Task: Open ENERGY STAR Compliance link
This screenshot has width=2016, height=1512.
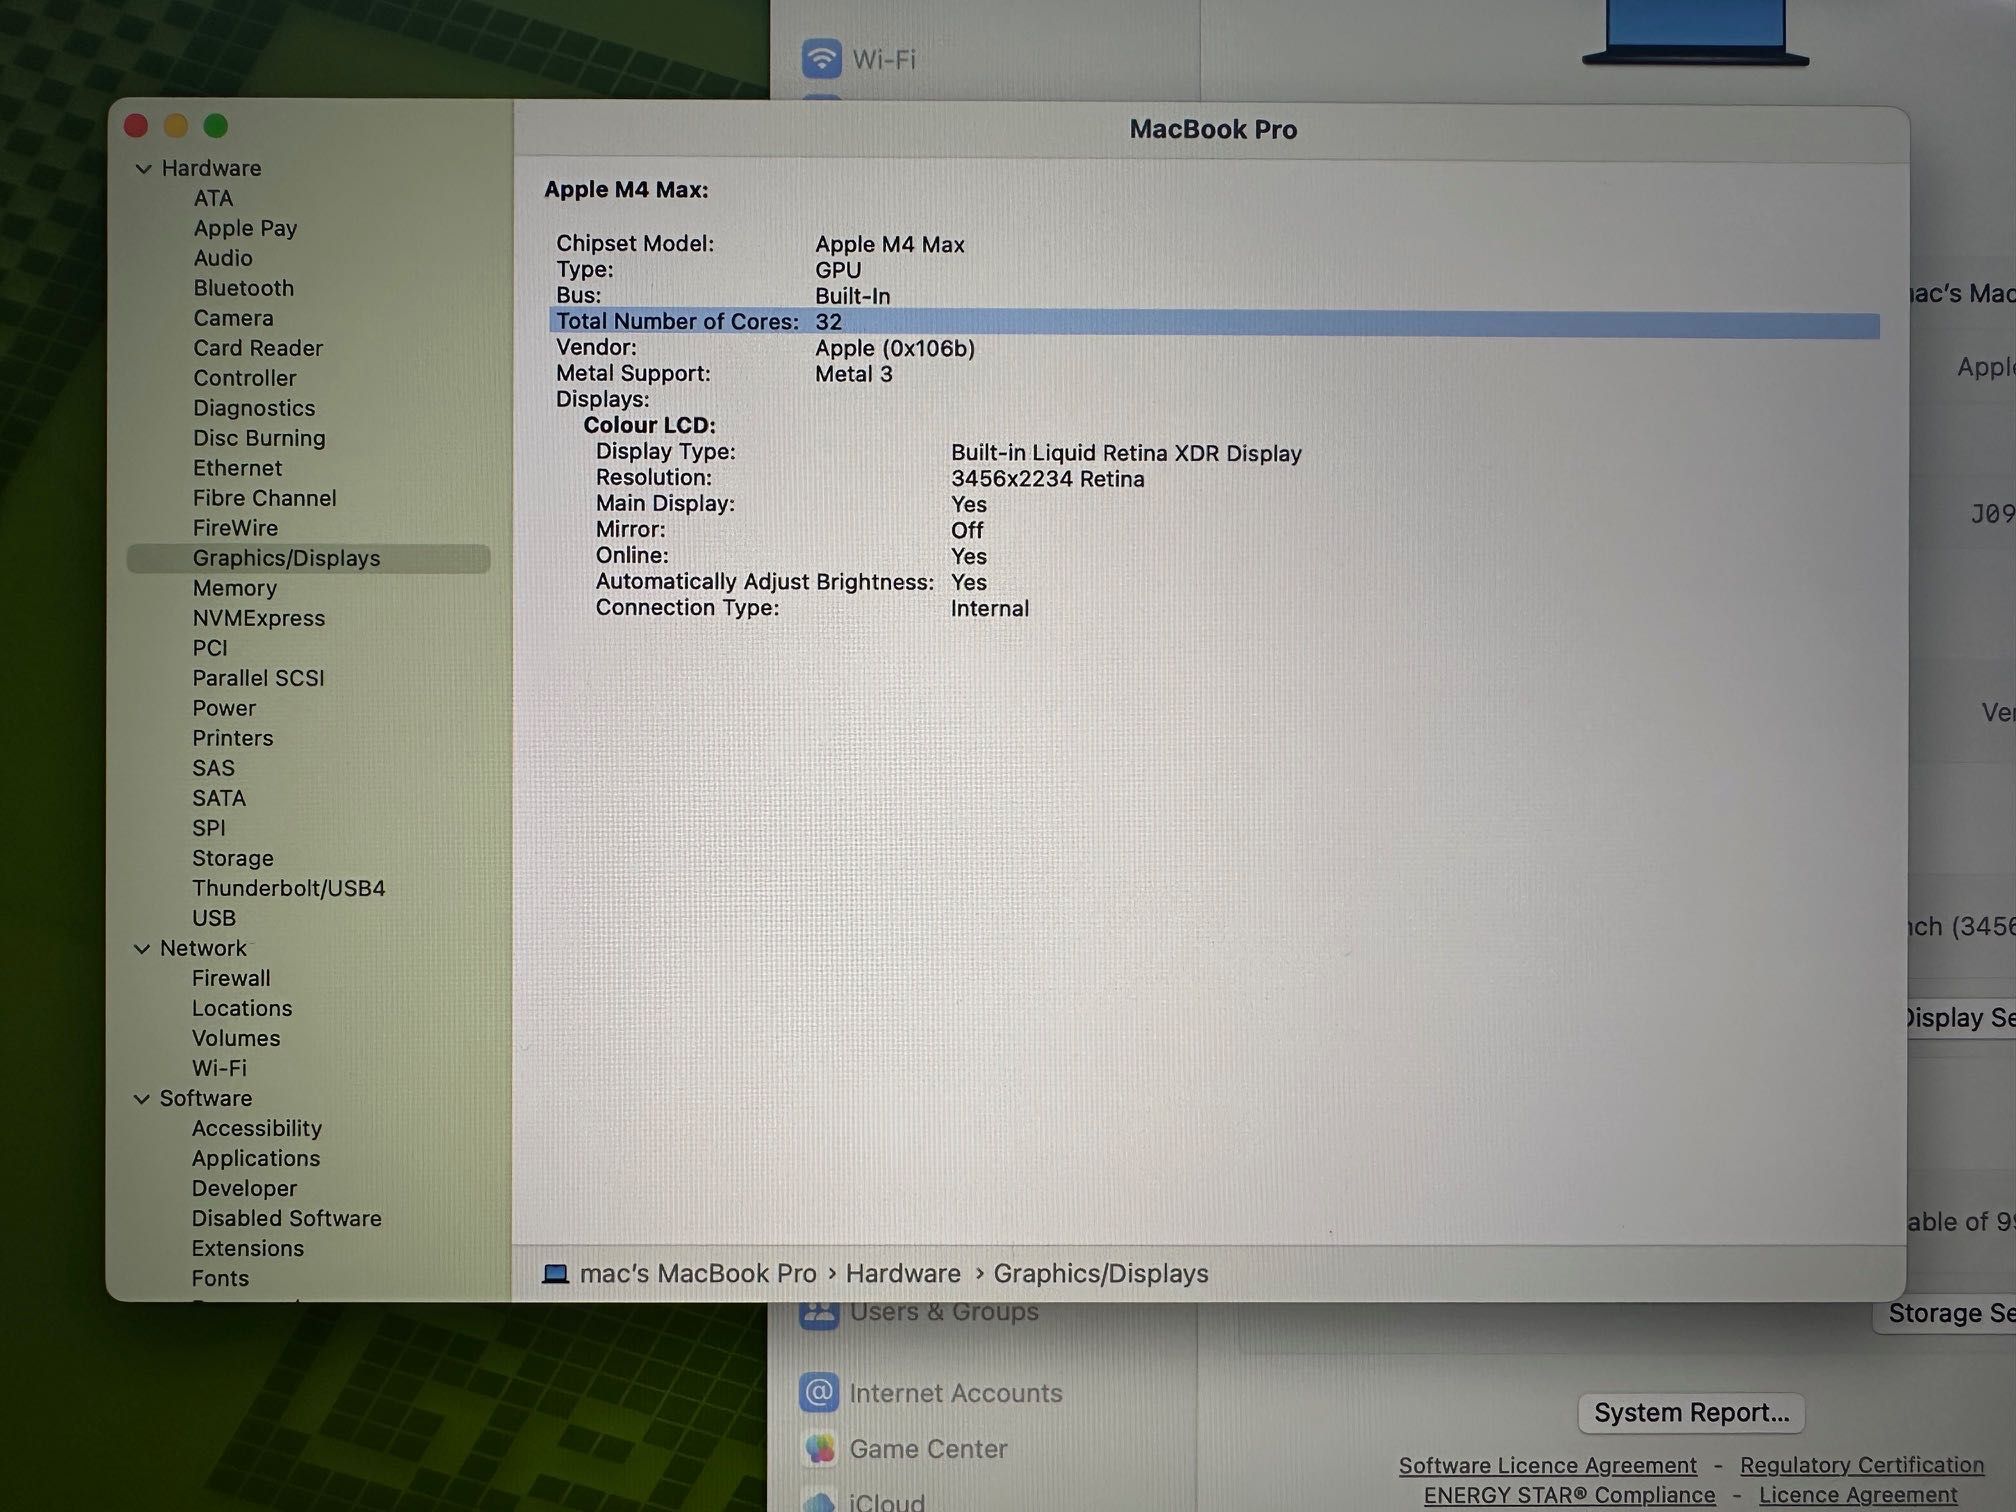Action: click(x=1569, y=1496)
